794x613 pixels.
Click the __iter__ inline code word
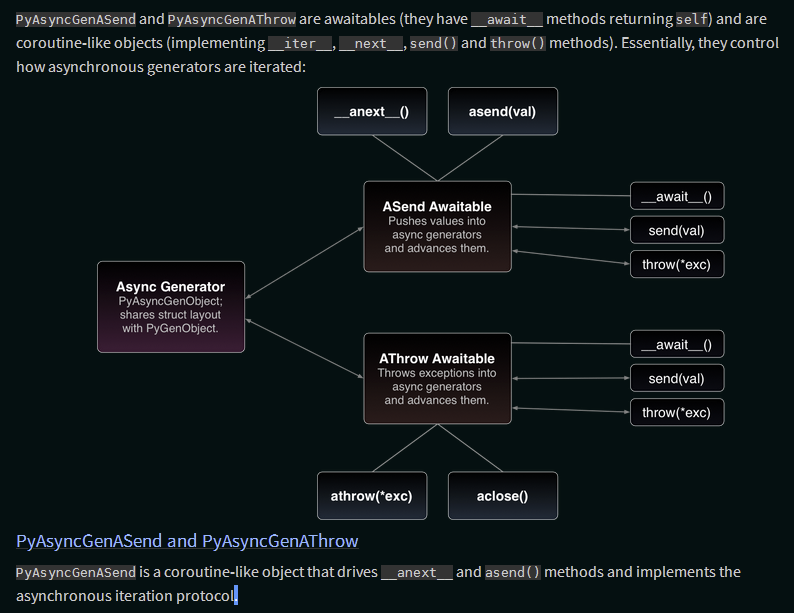(300, 44)
